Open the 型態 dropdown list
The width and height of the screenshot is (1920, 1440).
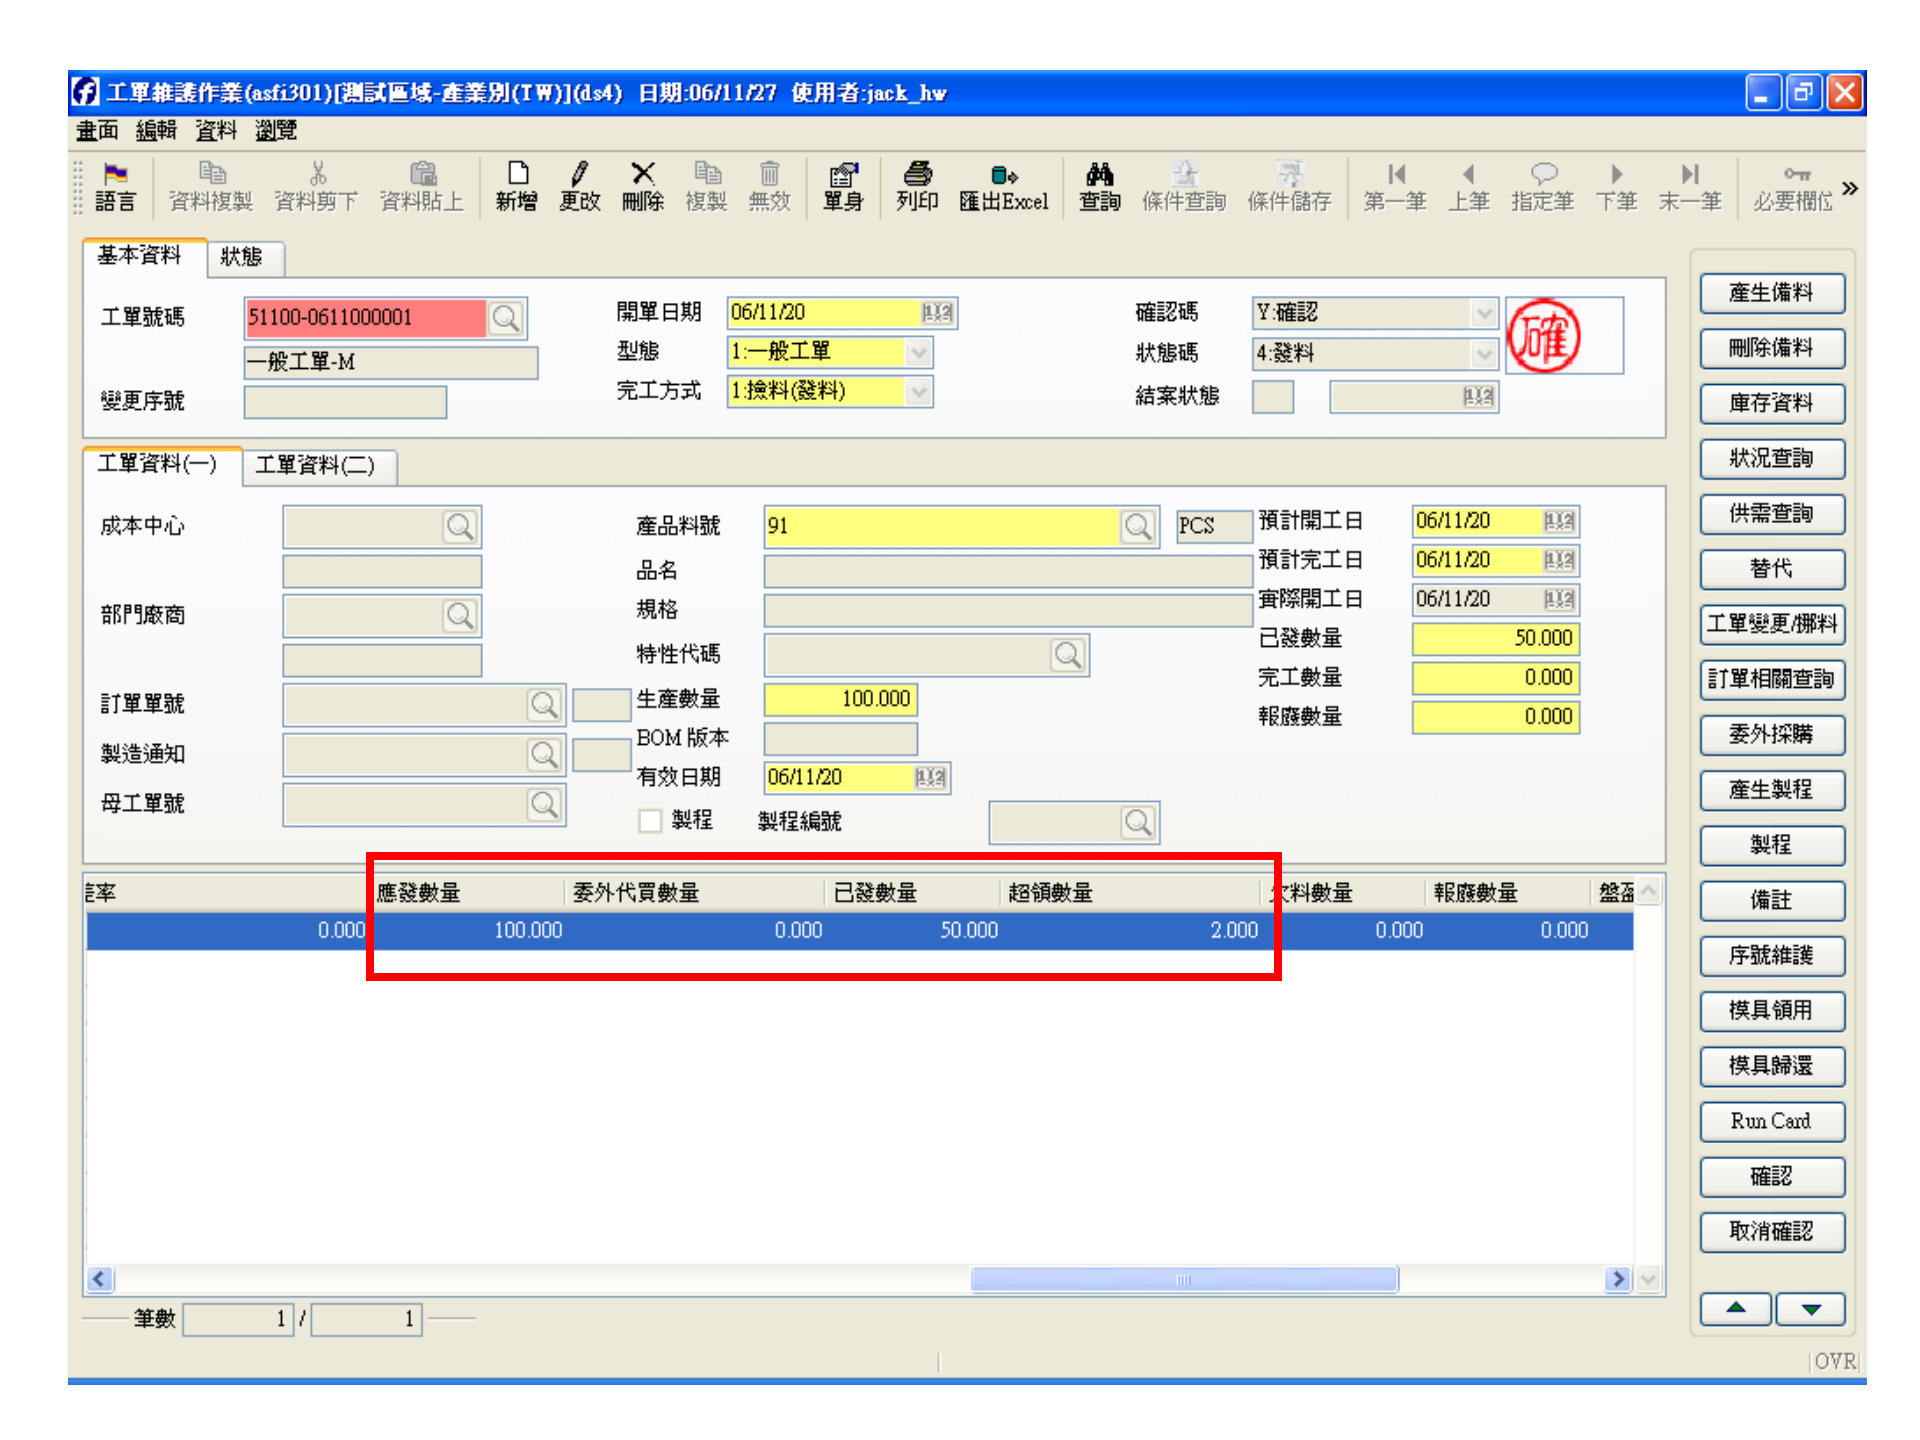point(917,352)
